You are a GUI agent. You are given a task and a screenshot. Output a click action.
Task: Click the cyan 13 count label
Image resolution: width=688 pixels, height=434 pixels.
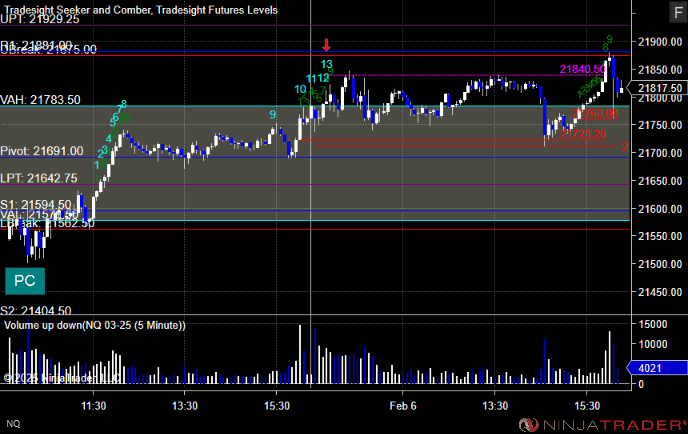coord(326,65)
